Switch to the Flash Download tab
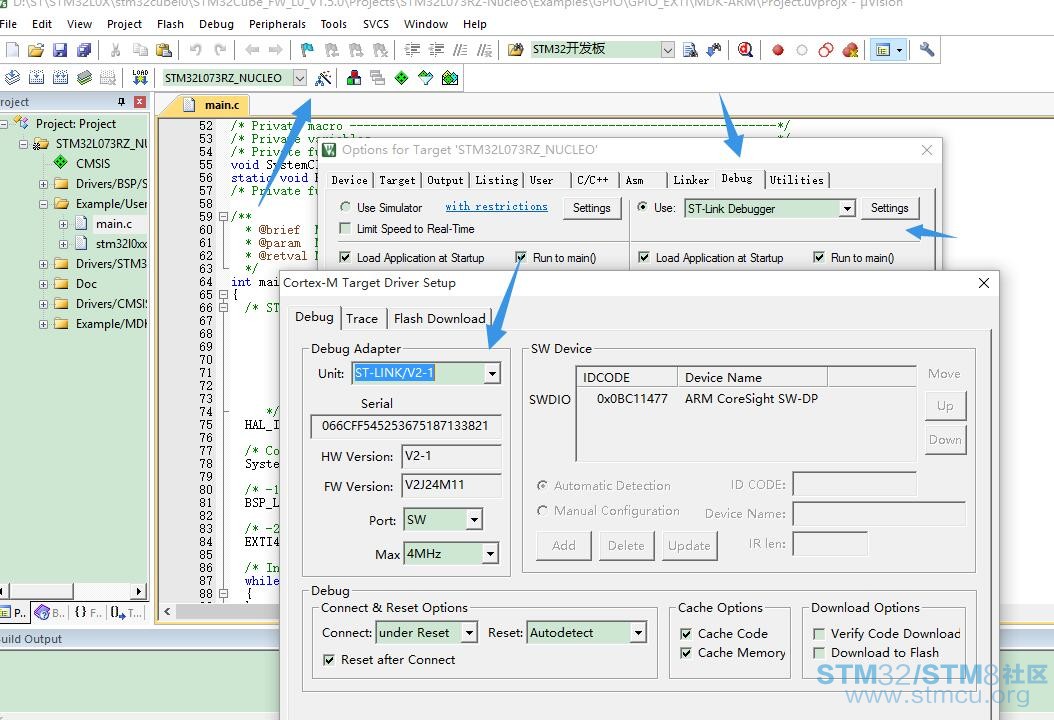This screenshot has width=1054, height=720. tap(440, 319)
